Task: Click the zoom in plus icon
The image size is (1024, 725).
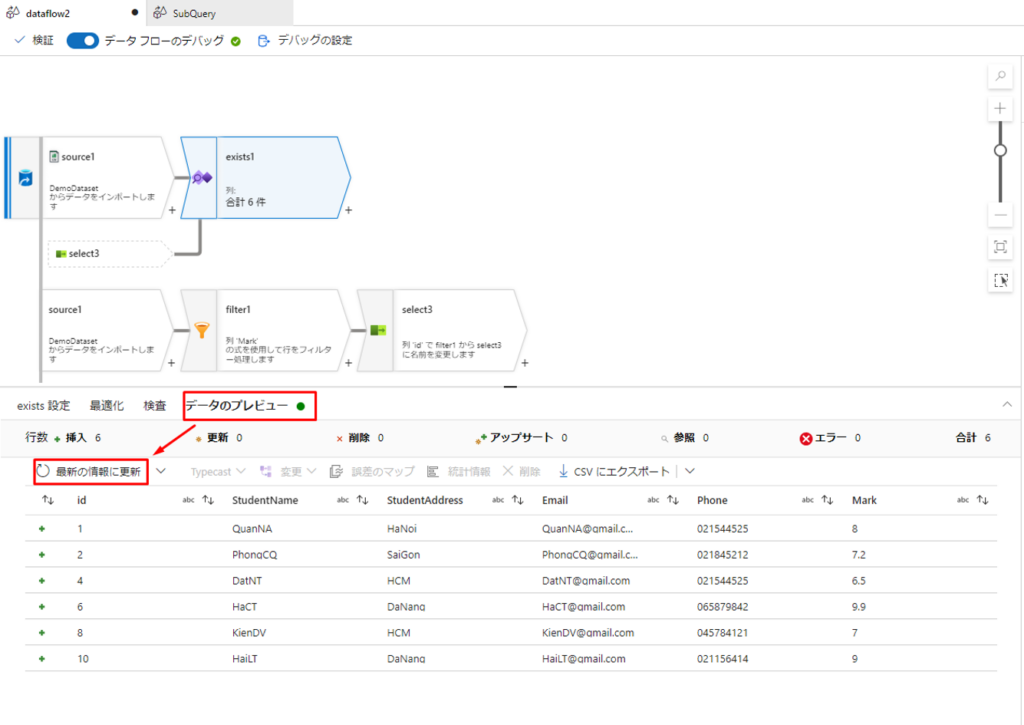Action: point(1000,108)
